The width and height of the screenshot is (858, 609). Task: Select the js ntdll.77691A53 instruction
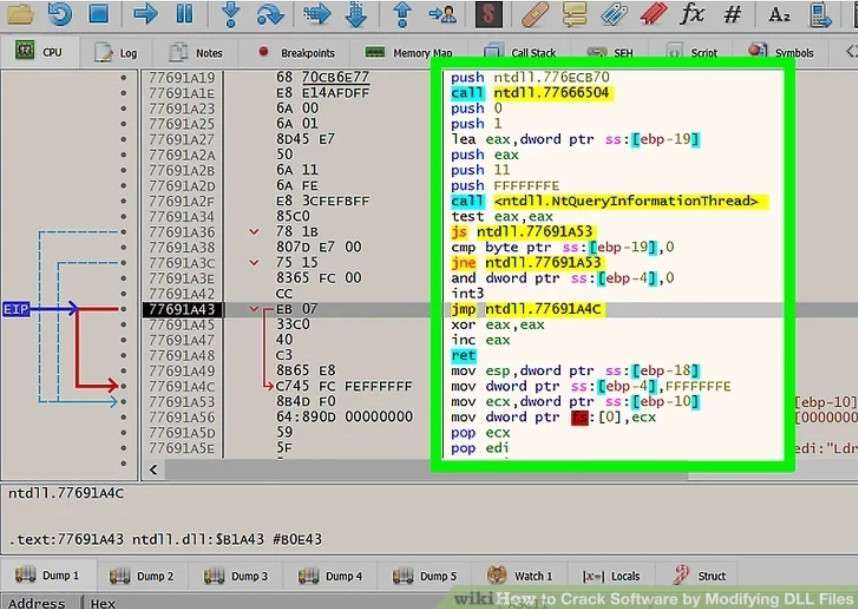pos(522,231)
